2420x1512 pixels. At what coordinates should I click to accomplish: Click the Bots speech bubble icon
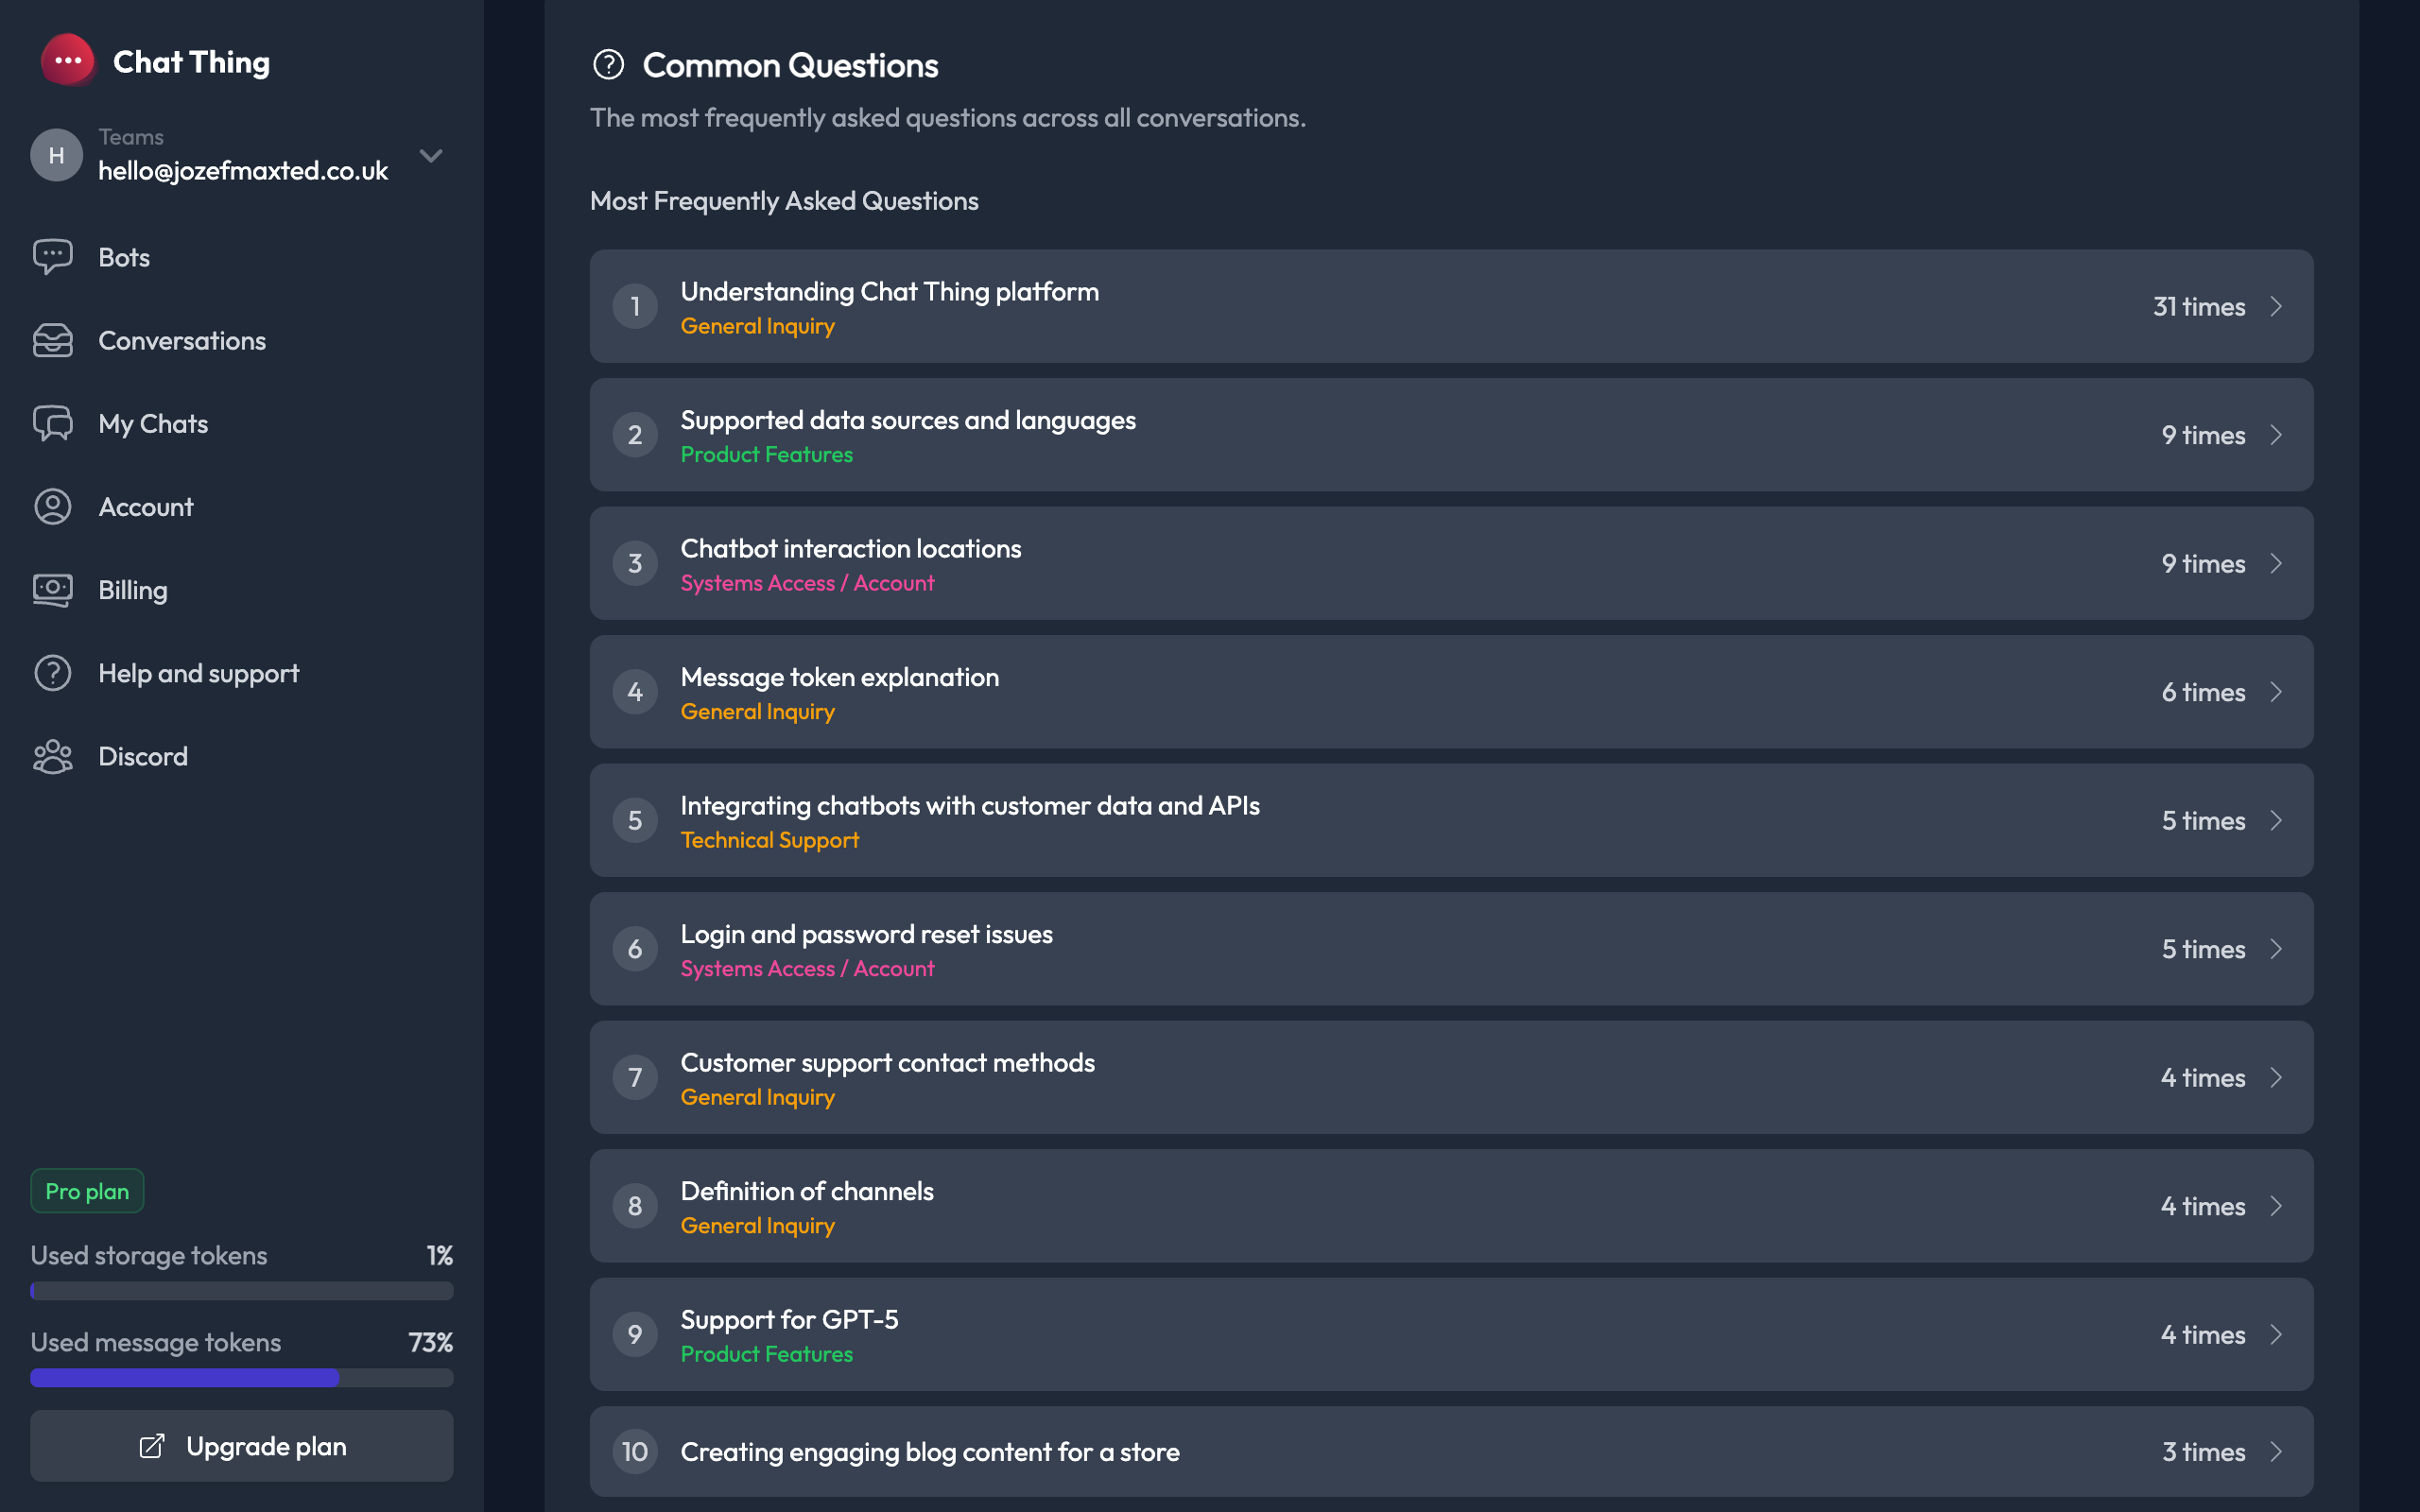tap(52, 257)
